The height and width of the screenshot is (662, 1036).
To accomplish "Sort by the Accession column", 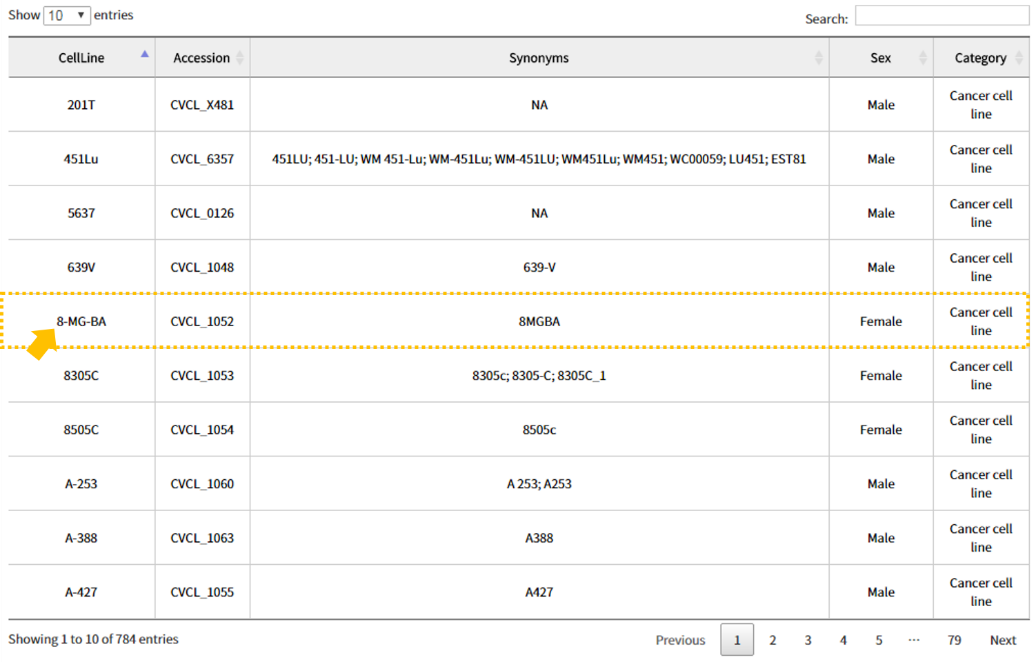I will [x=202, y=57].
